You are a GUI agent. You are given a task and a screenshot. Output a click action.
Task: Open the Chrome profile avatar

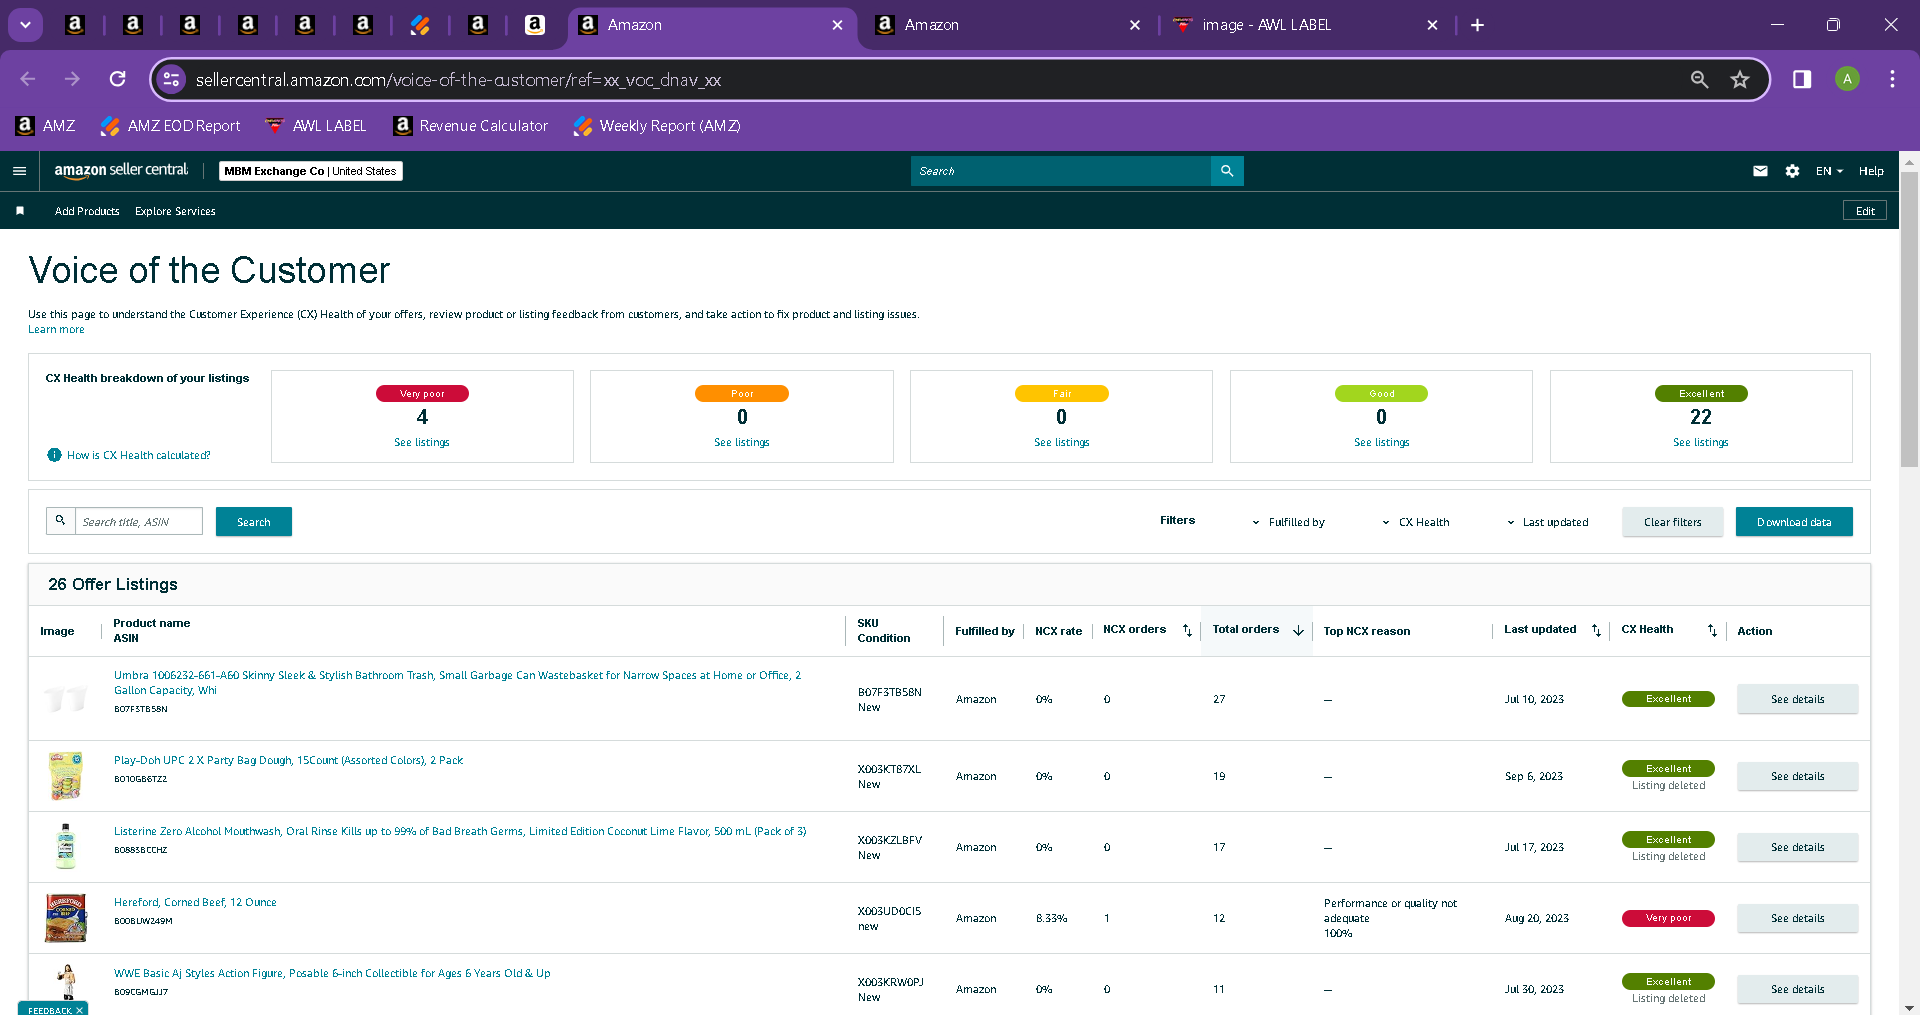pos(1847,79)
